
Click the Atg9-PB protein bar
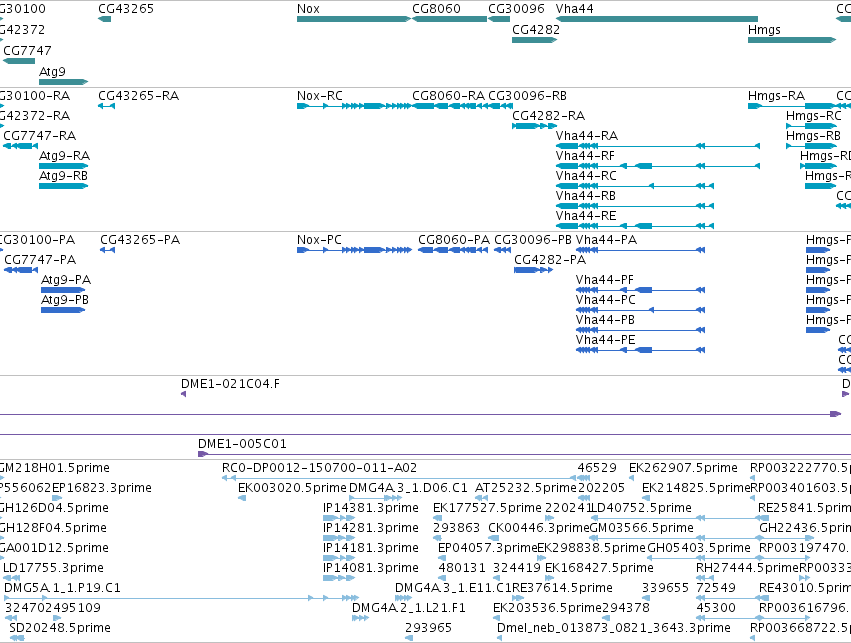(63, 310)
